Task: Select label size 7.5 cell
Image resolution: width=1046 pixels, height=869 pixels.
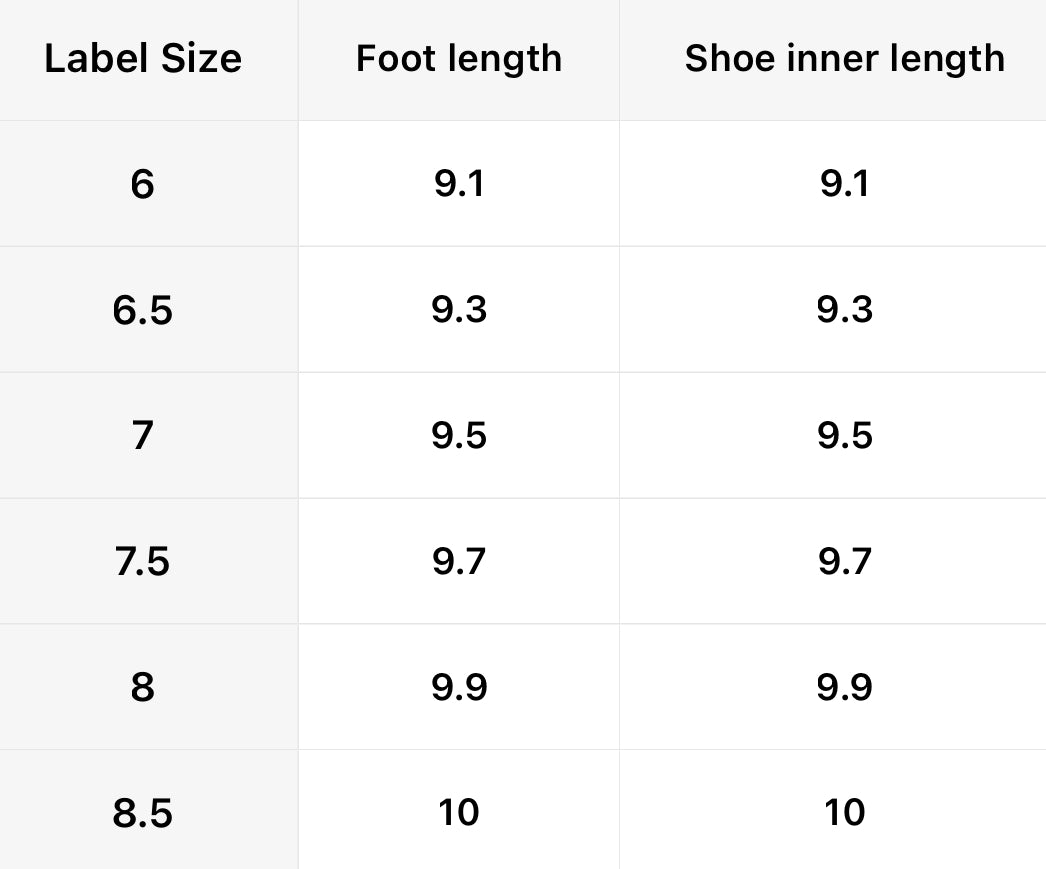Action: click(x=143, y=562)
